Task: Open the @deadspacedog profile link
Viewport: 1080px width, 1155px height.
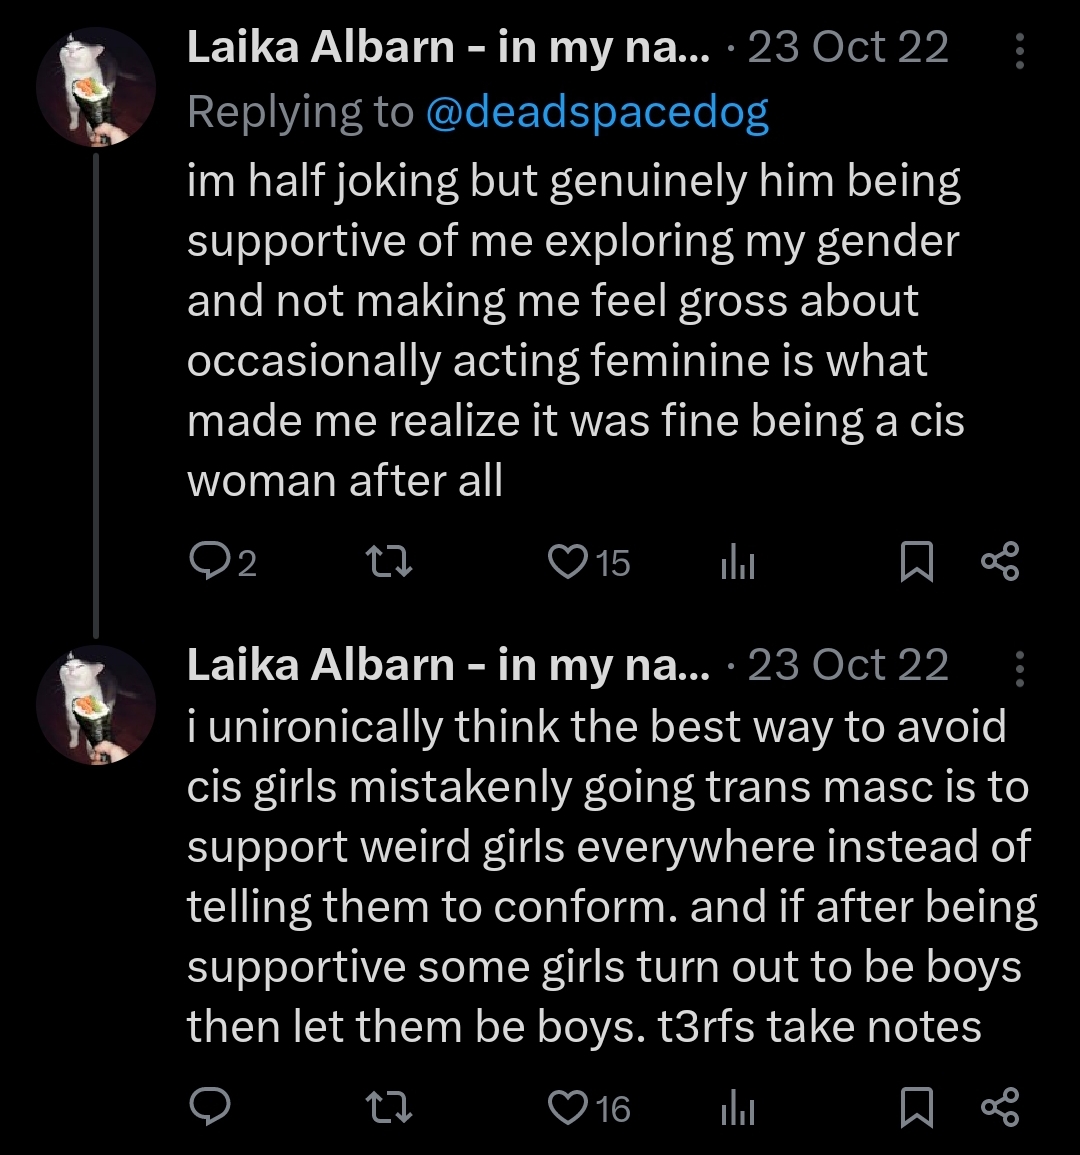Action: (x=597, y=113)
